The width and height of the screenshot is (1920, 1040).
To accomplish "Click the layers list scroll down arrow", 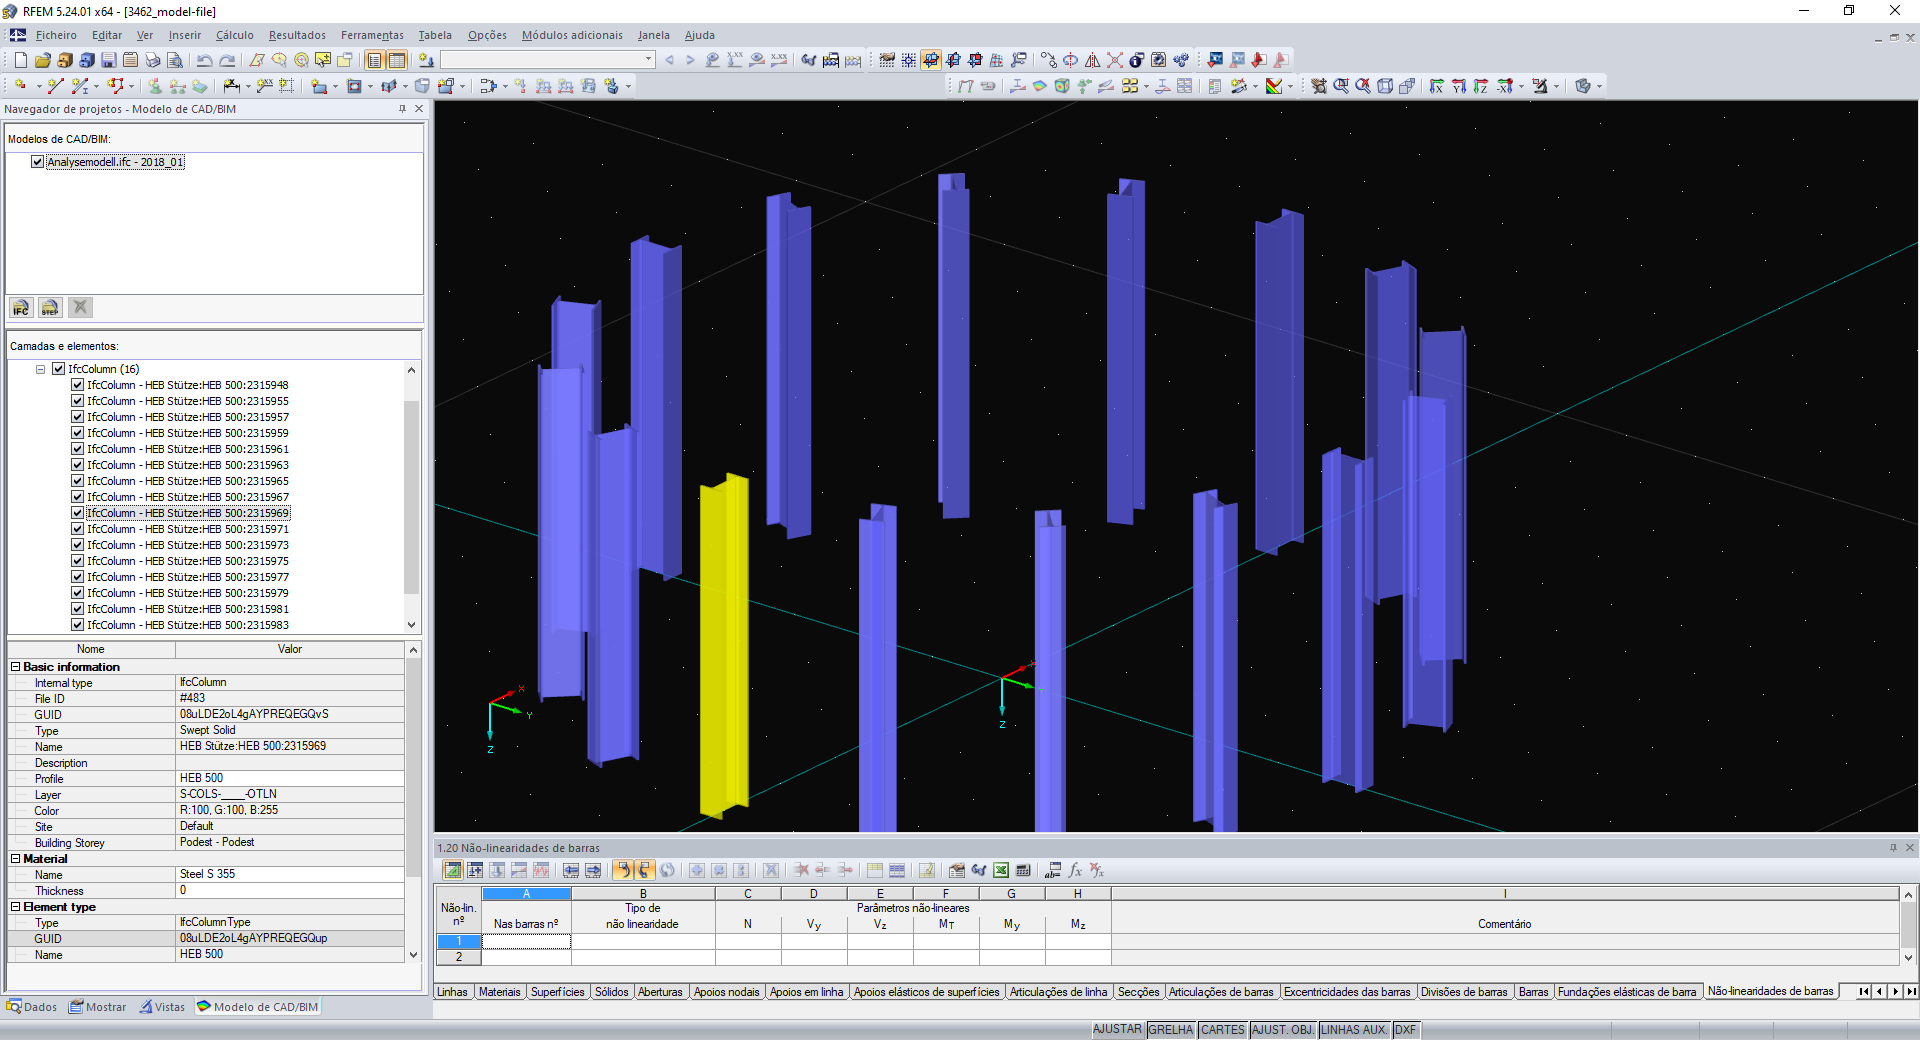I will [411, 625].
